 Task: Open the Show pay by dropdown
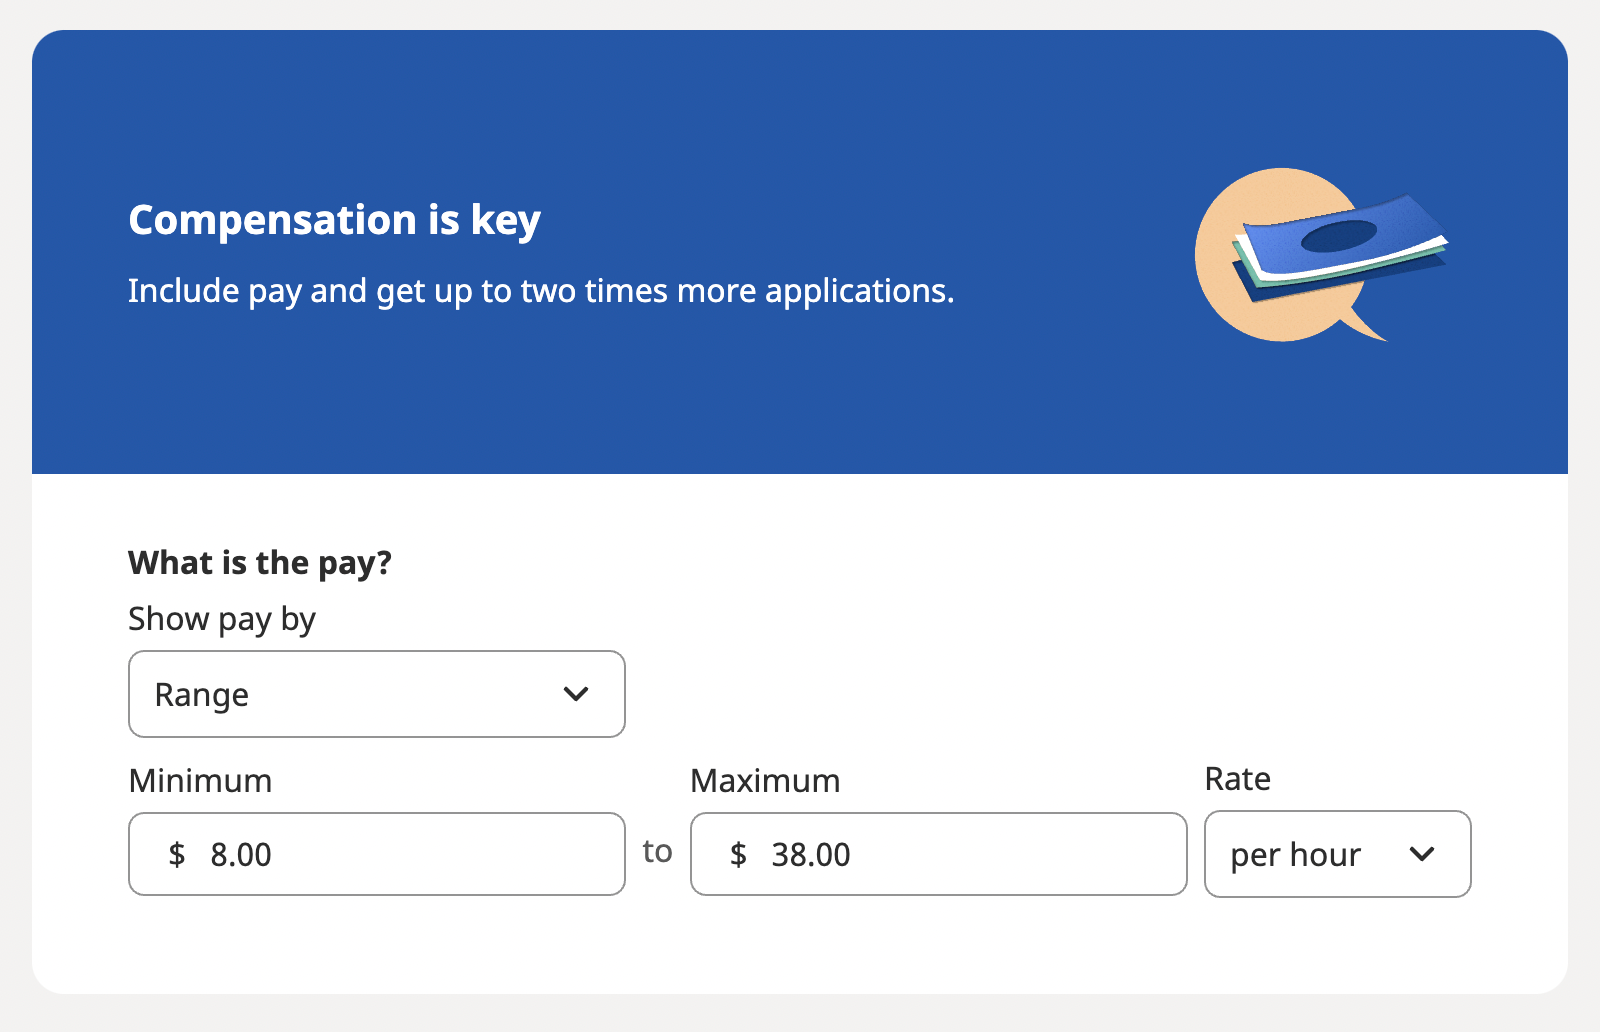point(377,694)
